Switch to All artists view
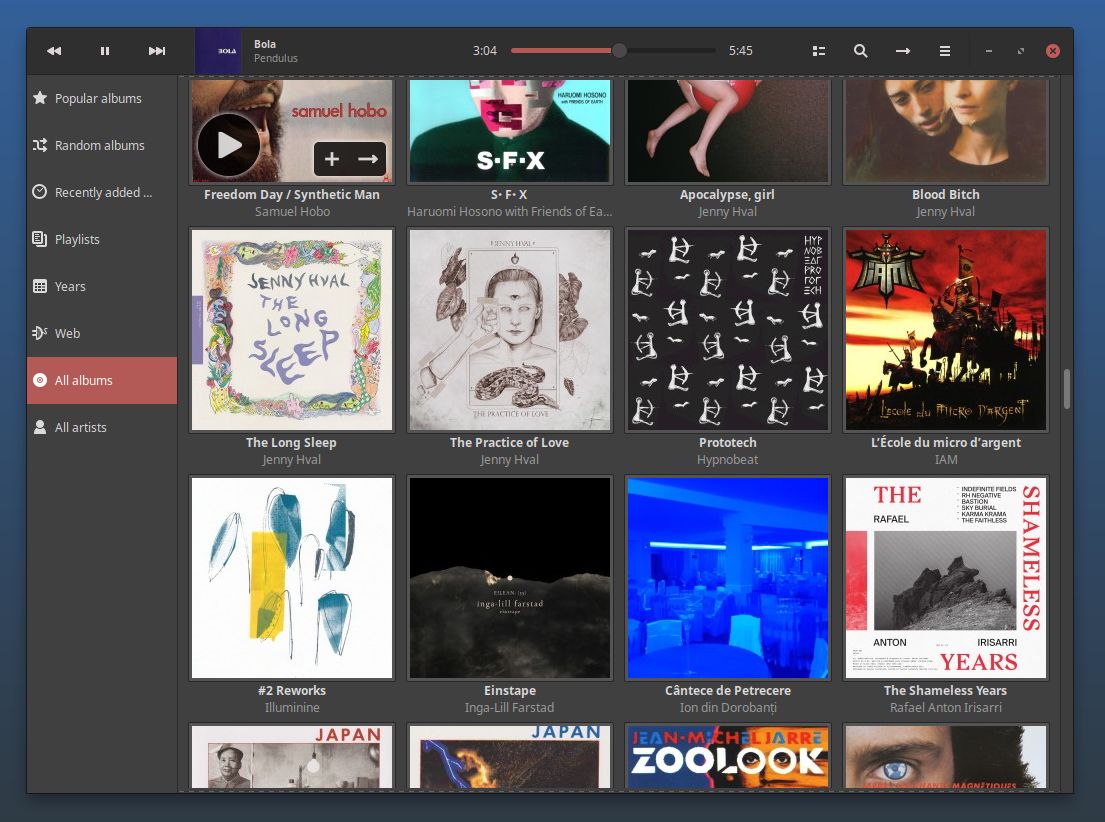The height and width of the screenshot is (822, 1105). pos(102,427)
